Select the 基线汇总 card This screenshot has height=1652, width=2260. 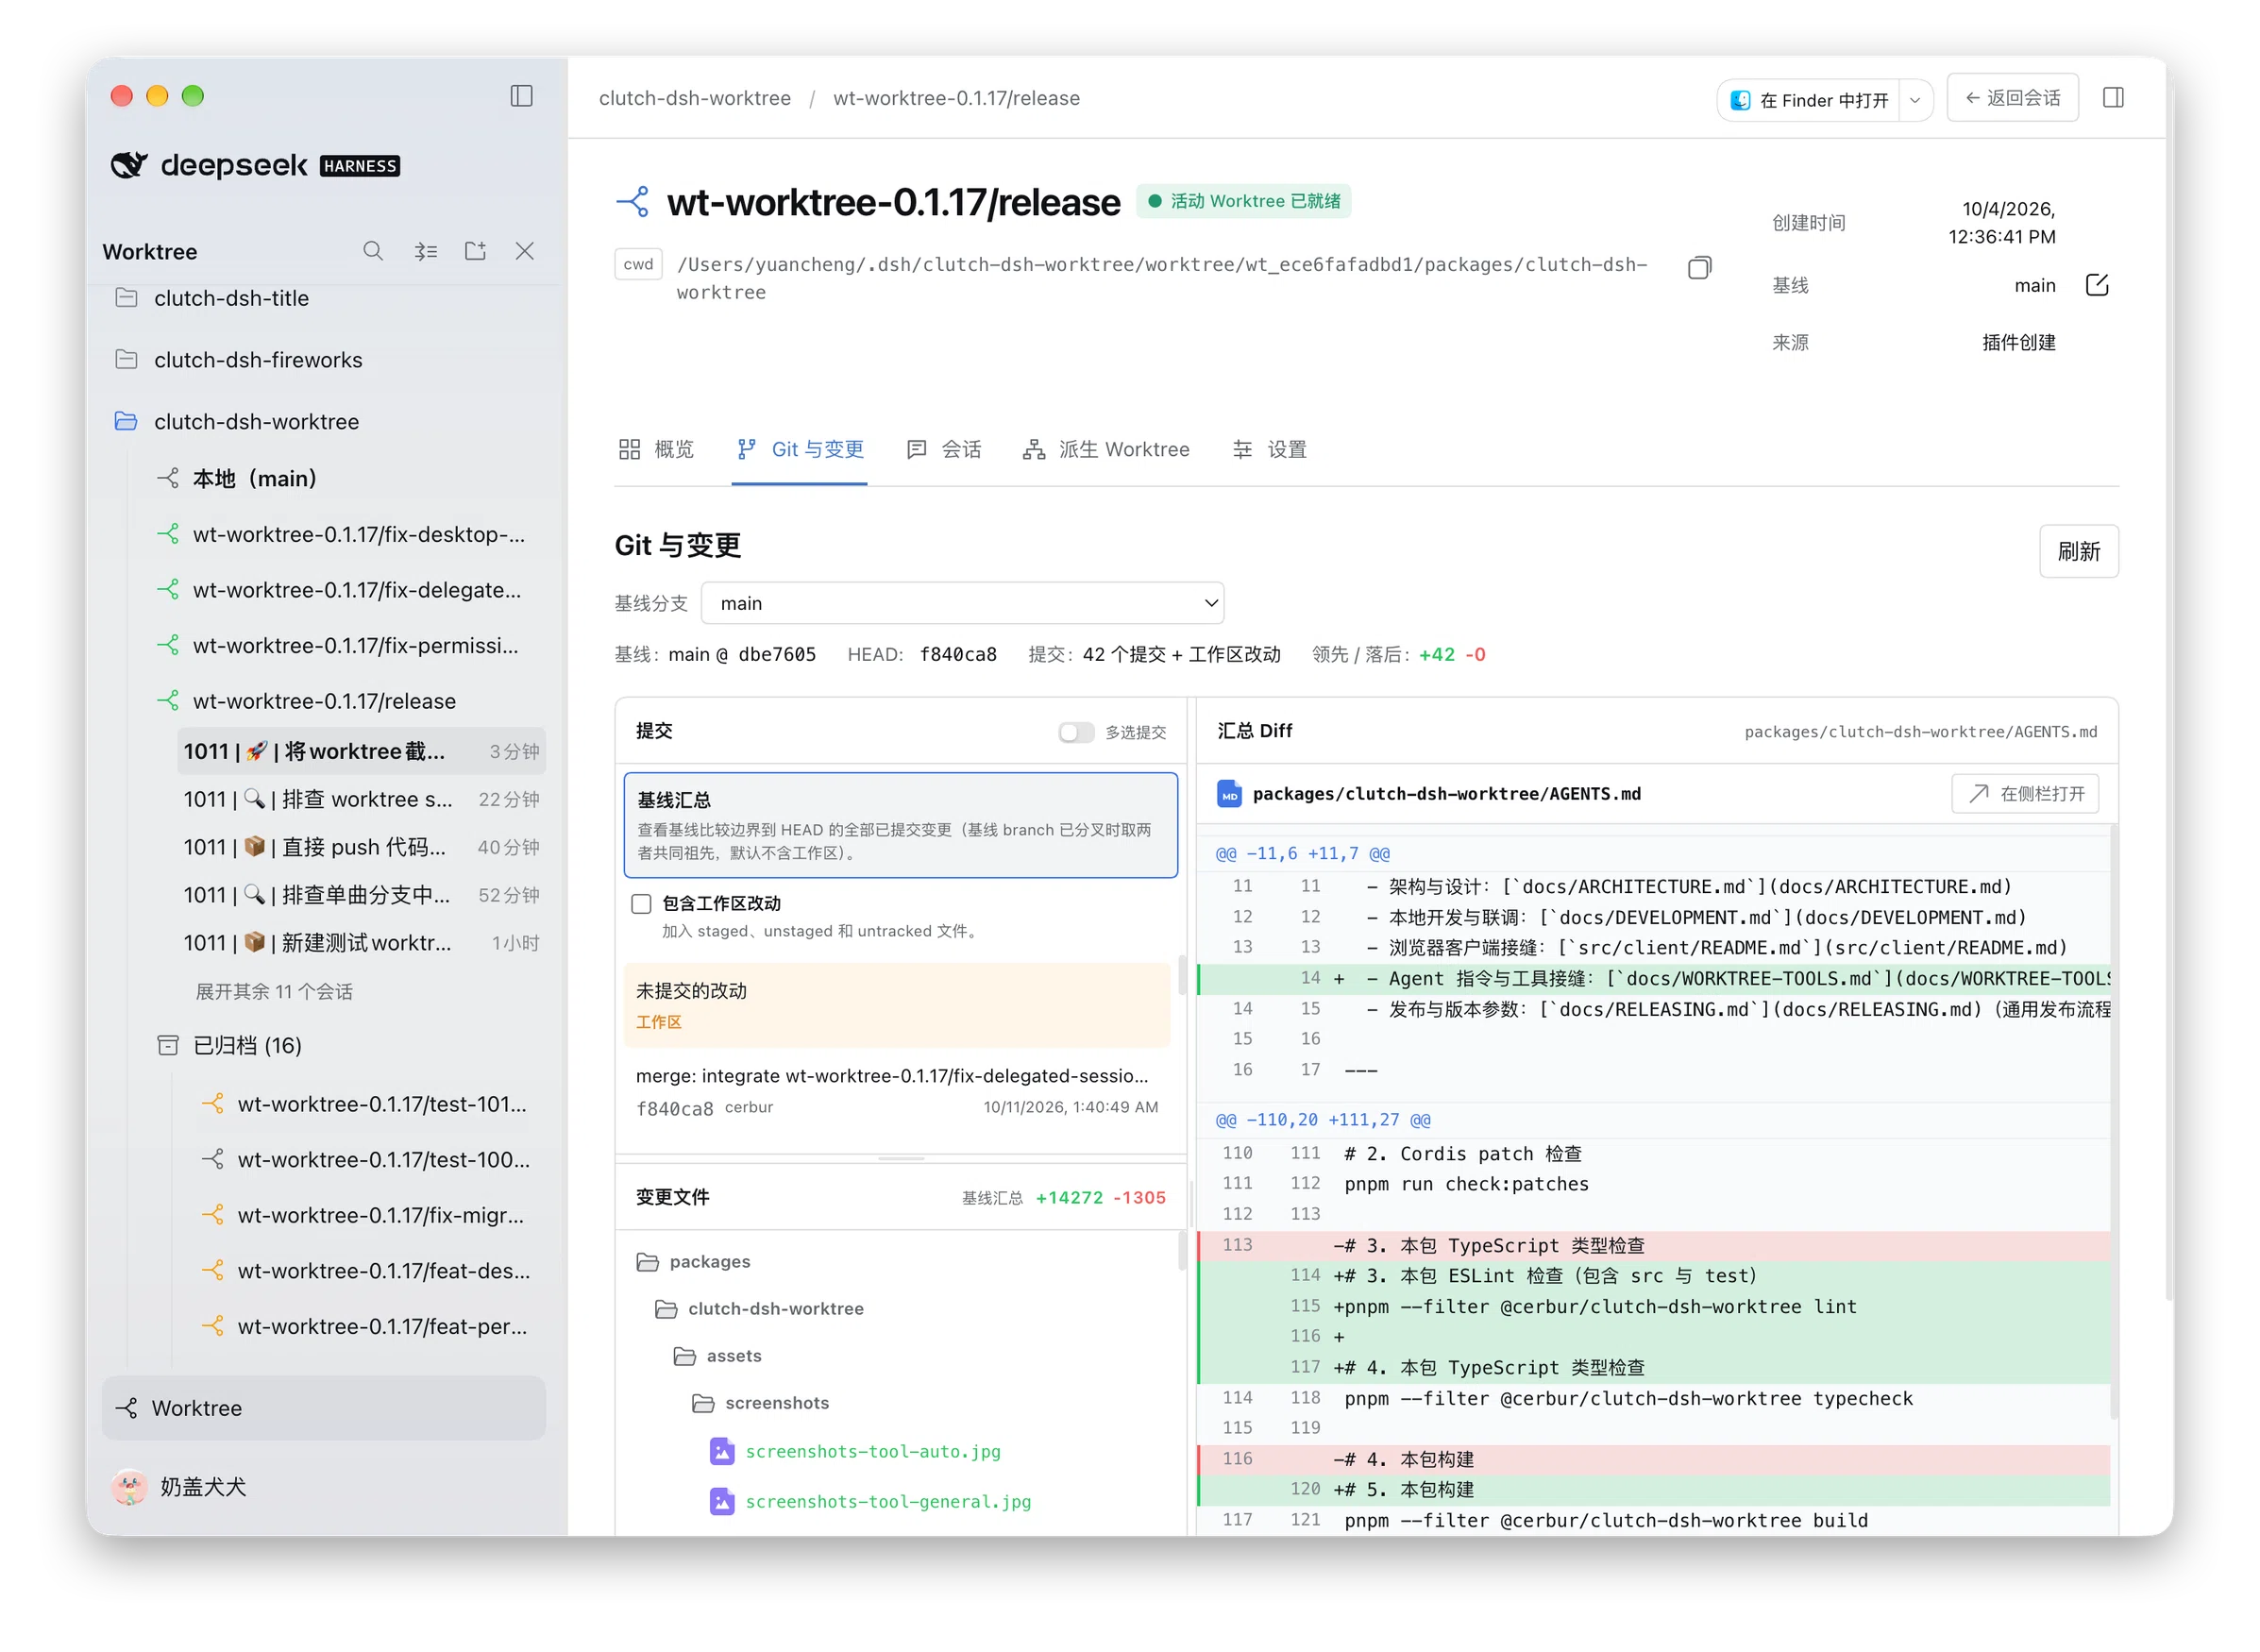[x=900, y=826]
